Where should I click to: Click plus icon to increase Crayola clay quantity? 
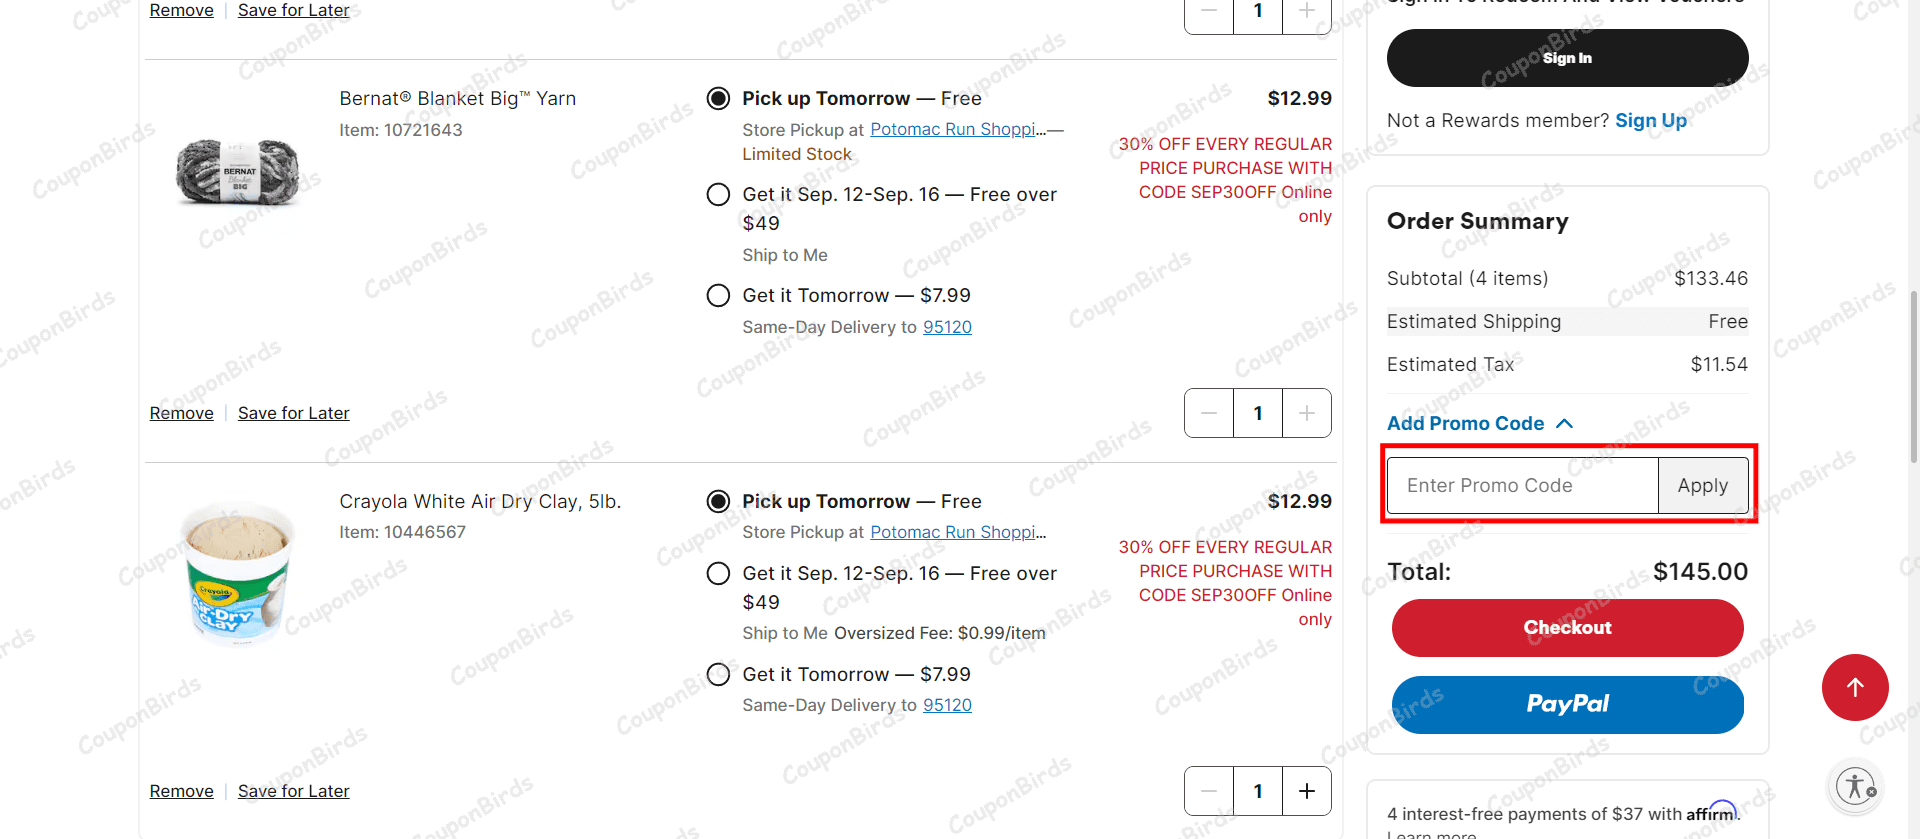click(x=1306, y=790)
